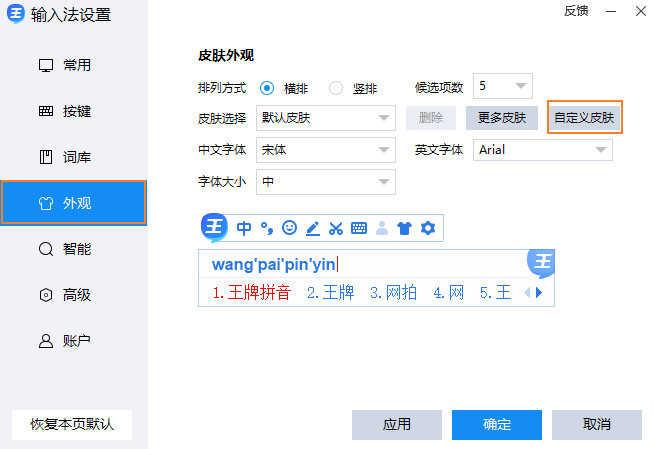Choose candidate 1. 王牌拼音

click(252, 293)
